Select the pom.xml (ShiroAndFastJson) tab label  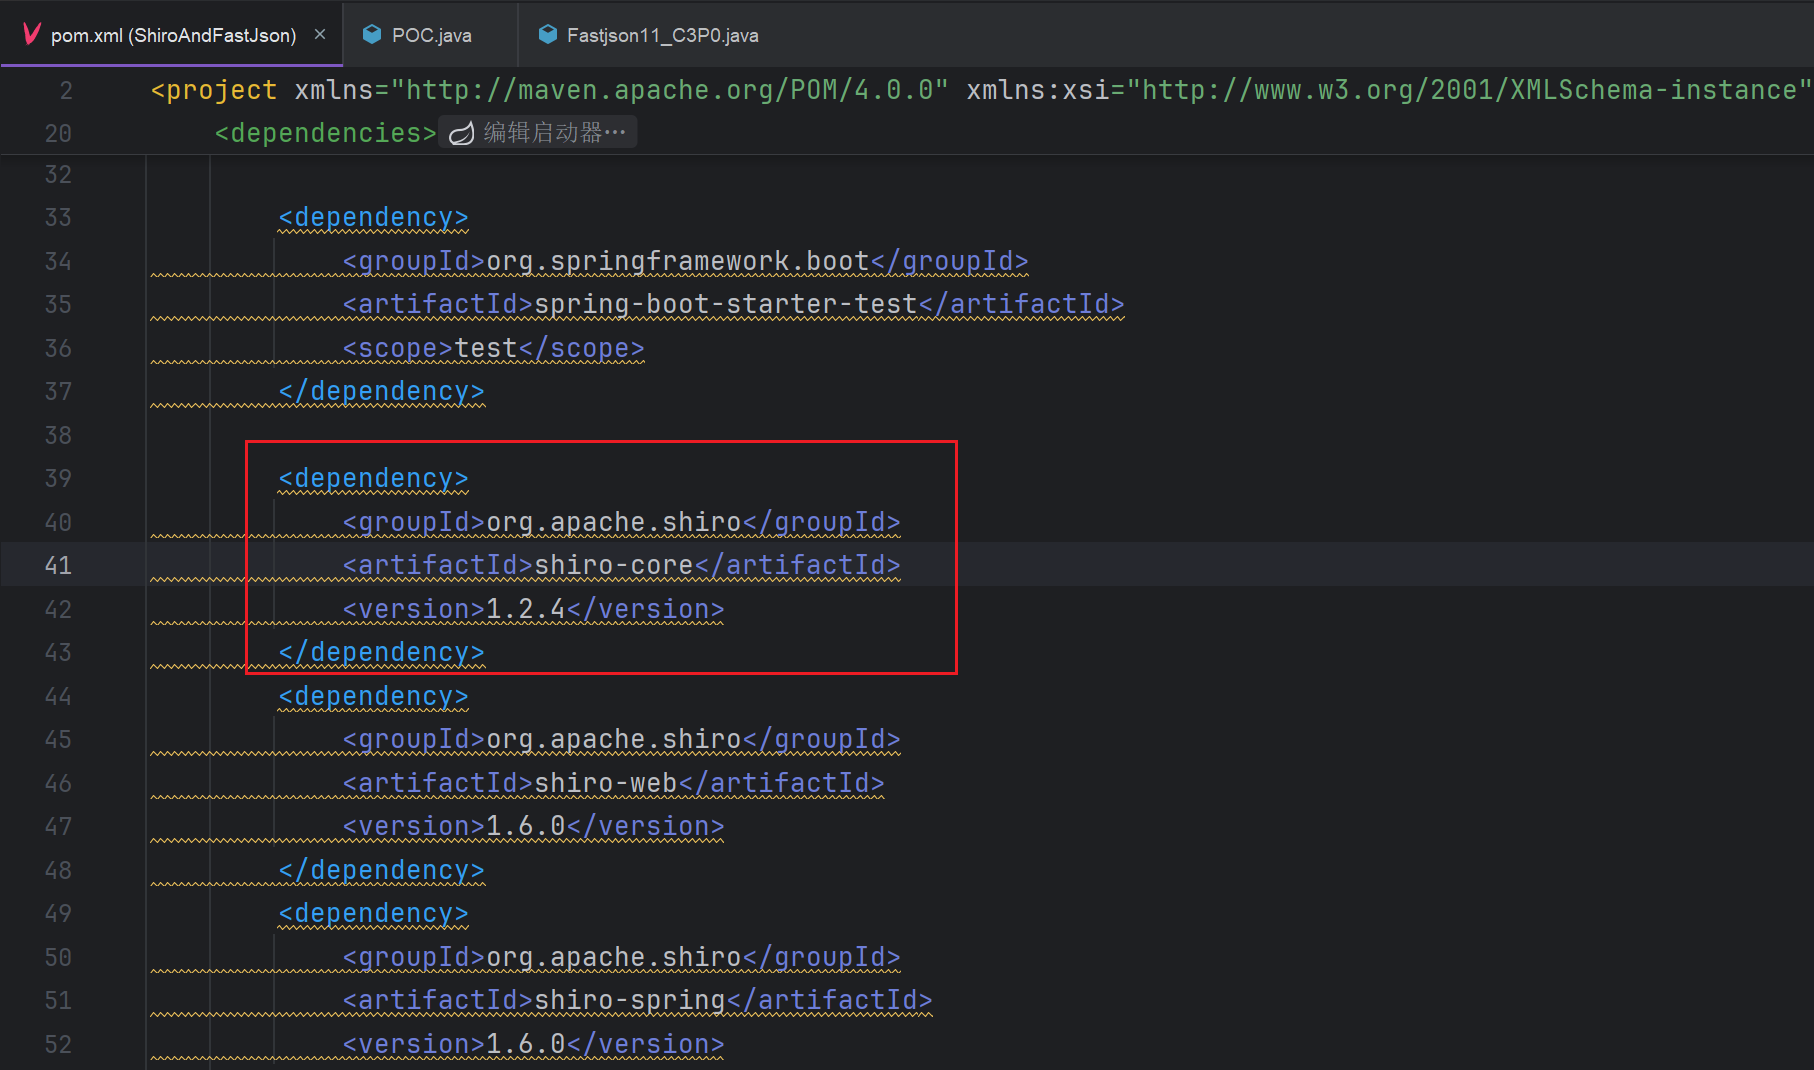coord(173,35)
